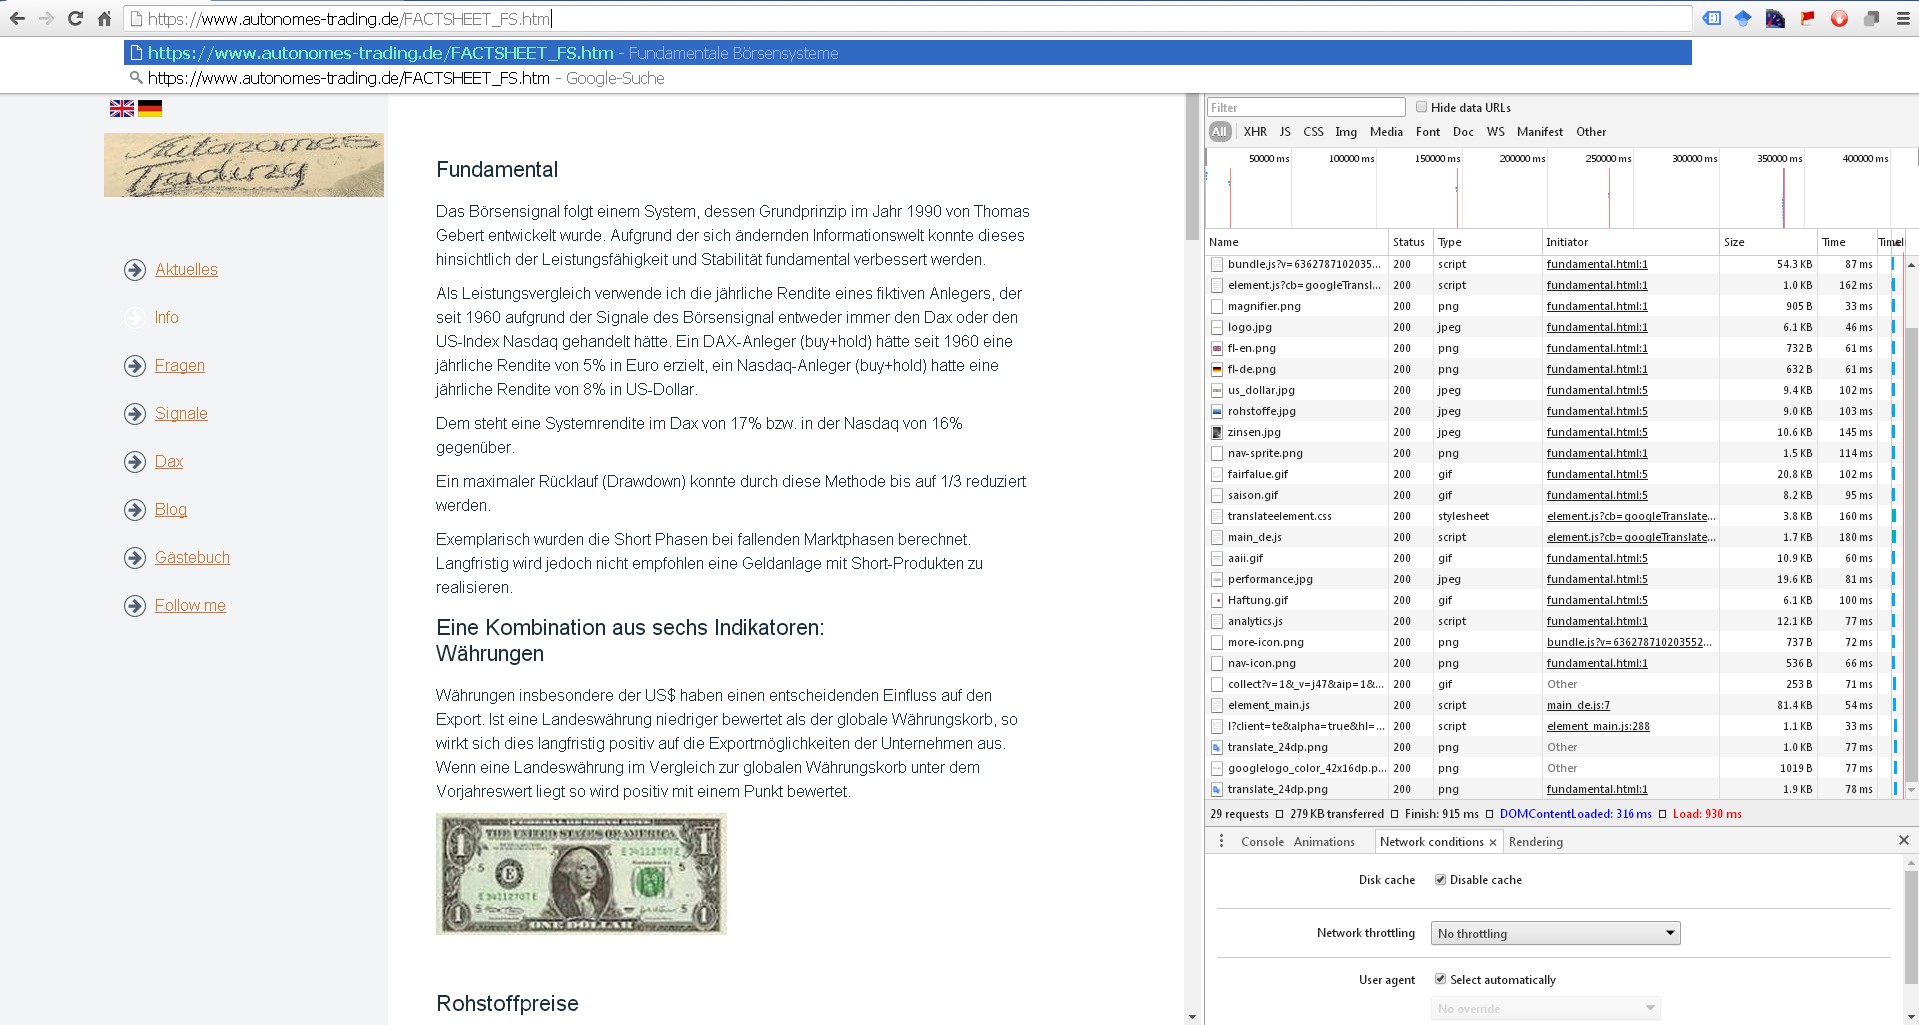
Task: Click the red flag extension icon
Action: [x=1807, y=18]
